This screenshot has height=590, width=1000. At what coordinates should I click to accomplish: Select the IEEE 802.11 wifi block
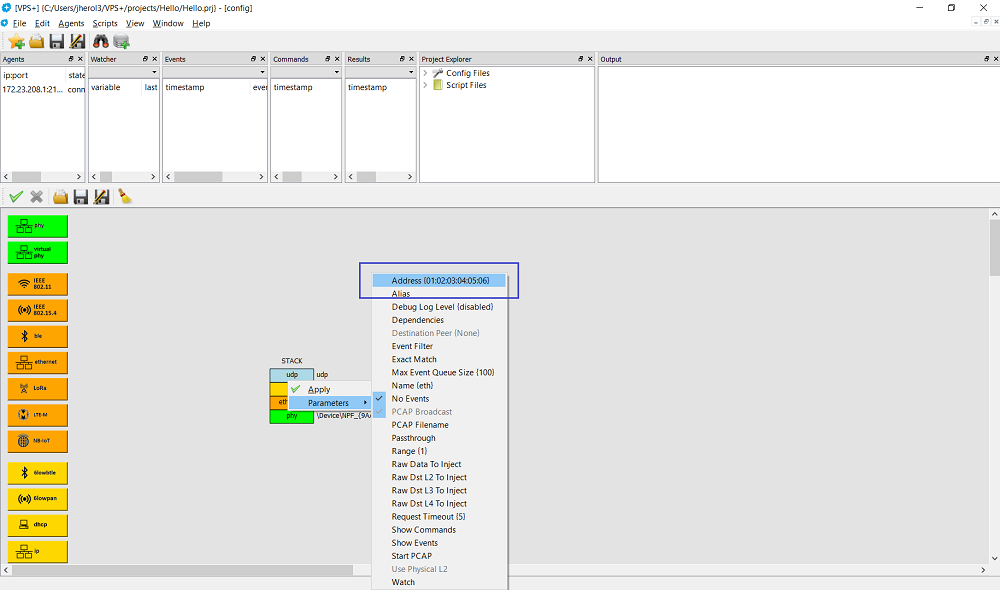pyautogui.click(x=38, y=283)
